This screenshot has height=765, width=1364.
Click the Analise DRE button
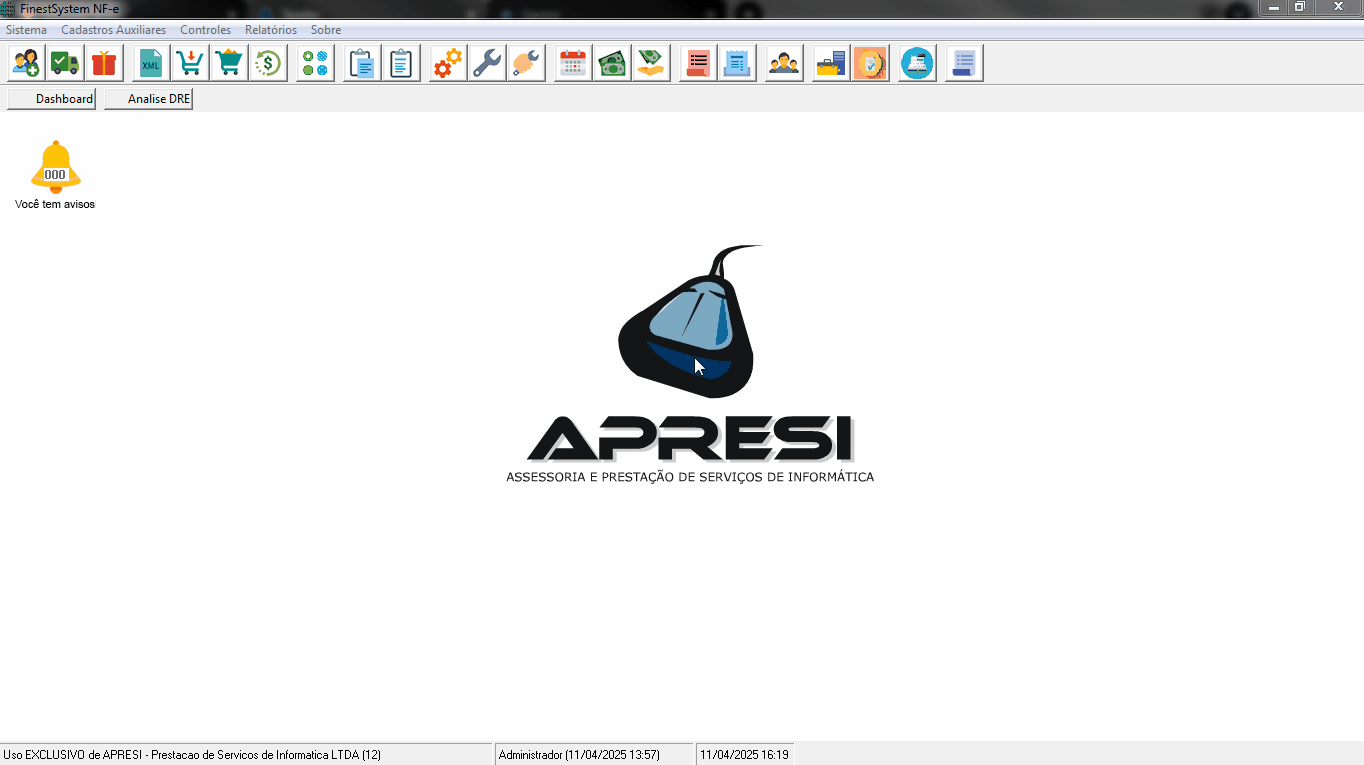pos(148,99)
